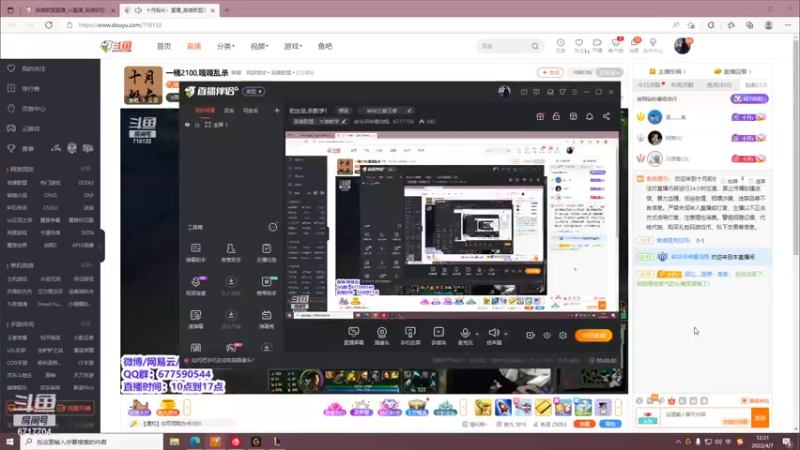Open the rocket gift icon
Screen dimensions: 800x450
(x=503, y=407)
